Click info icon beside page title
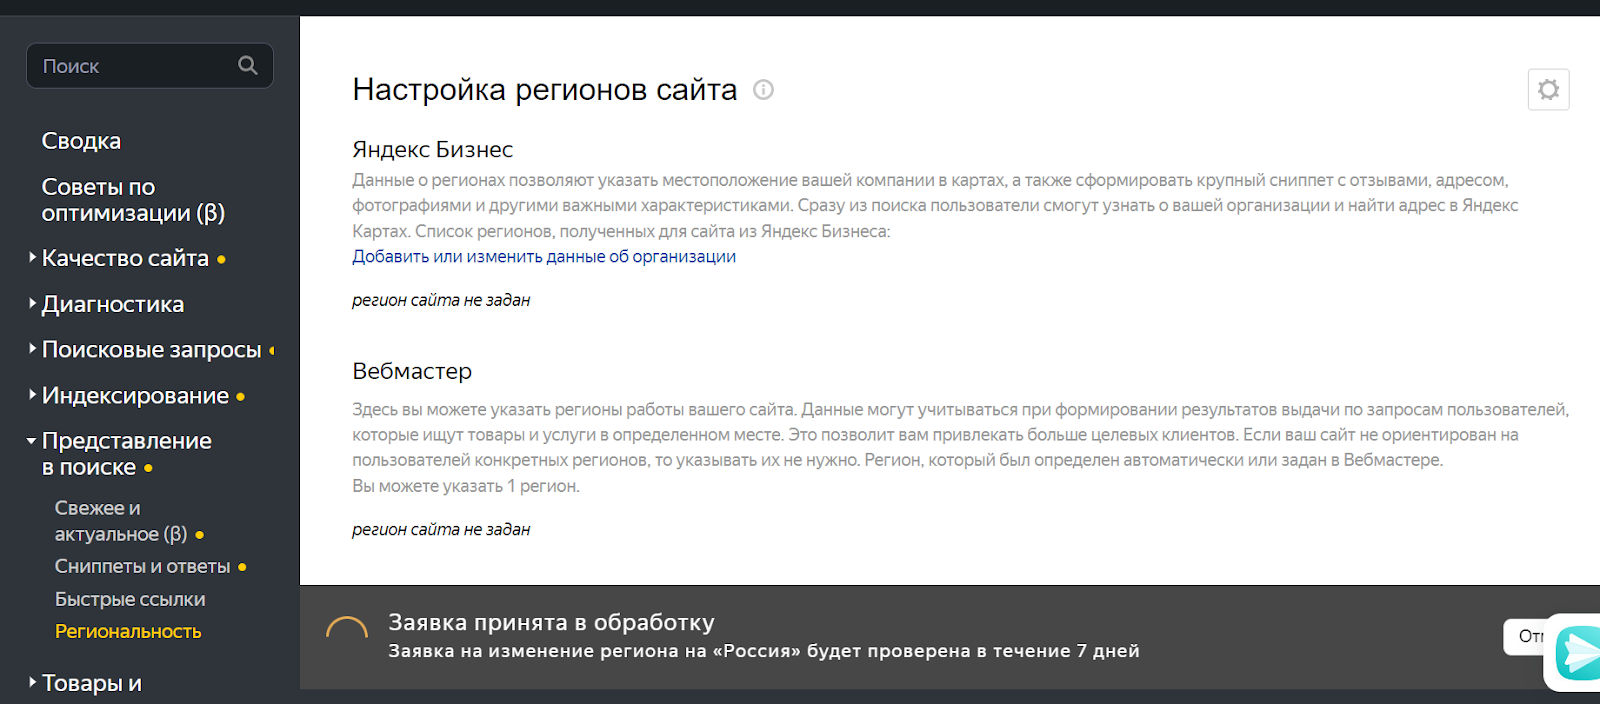 pos(763,90)
